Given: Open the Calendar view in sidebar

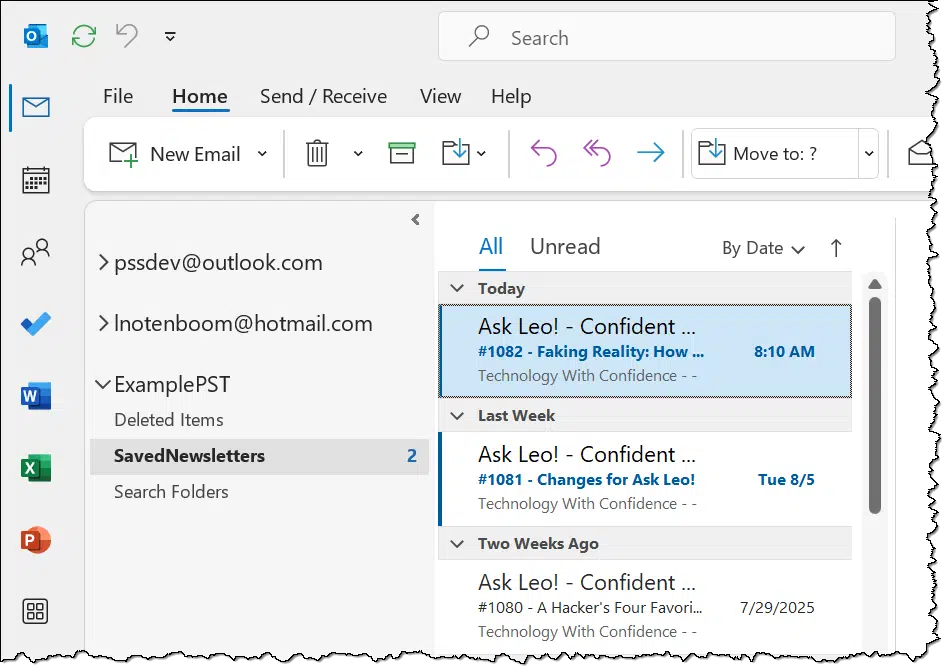Looking at the screenshot, I should pyautogui.click(x=36, y=180).
